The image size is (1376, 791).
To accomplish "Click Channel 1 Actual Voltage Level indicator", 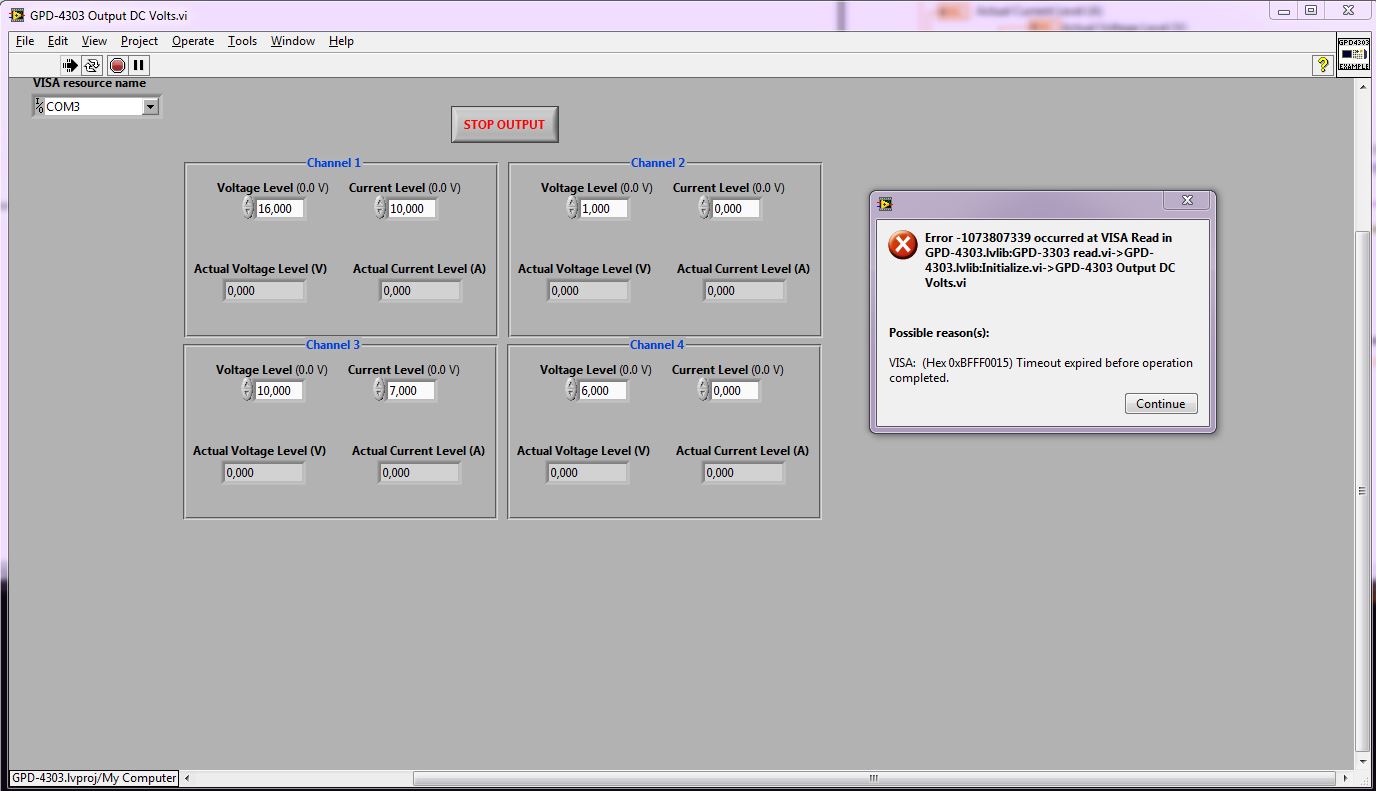I will [x=264, y=291].
